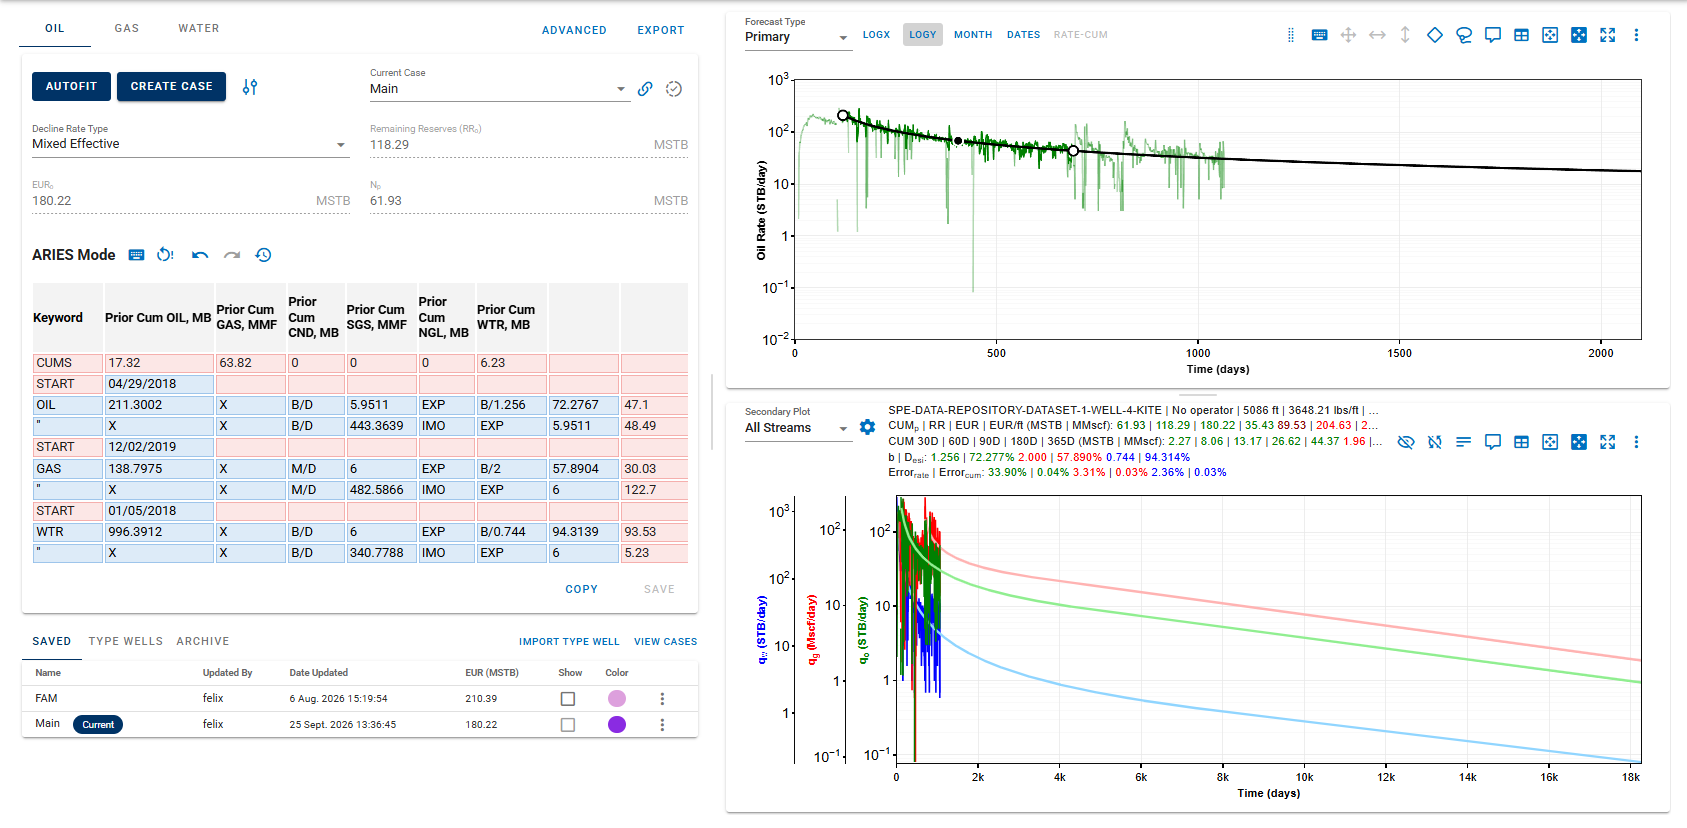Screen dimensions: 1687x828
Task: Open the ARCHIVE tab
Action: coord(203,642)
